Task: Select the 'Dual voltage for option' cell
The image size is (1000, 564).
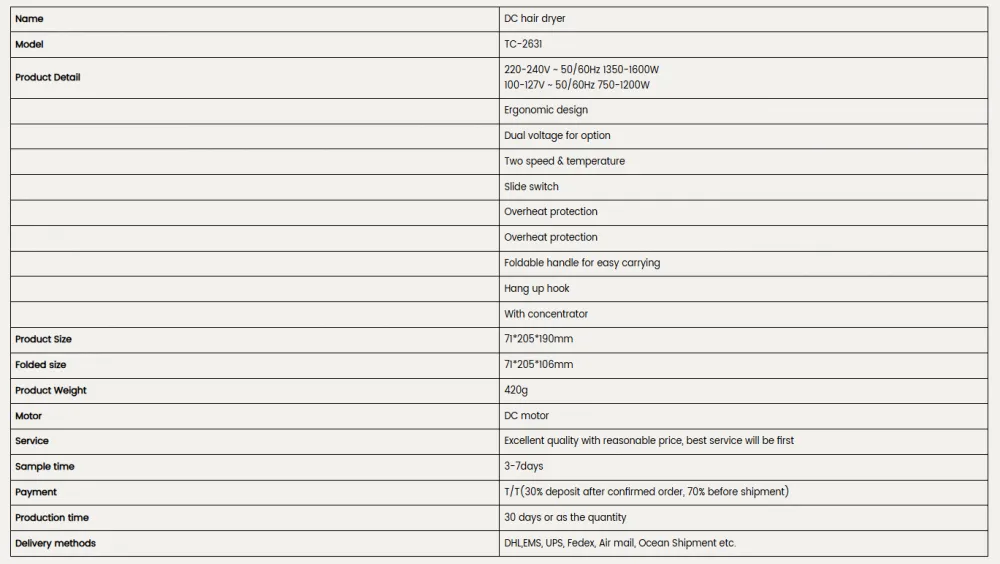Action: point(744,136)
